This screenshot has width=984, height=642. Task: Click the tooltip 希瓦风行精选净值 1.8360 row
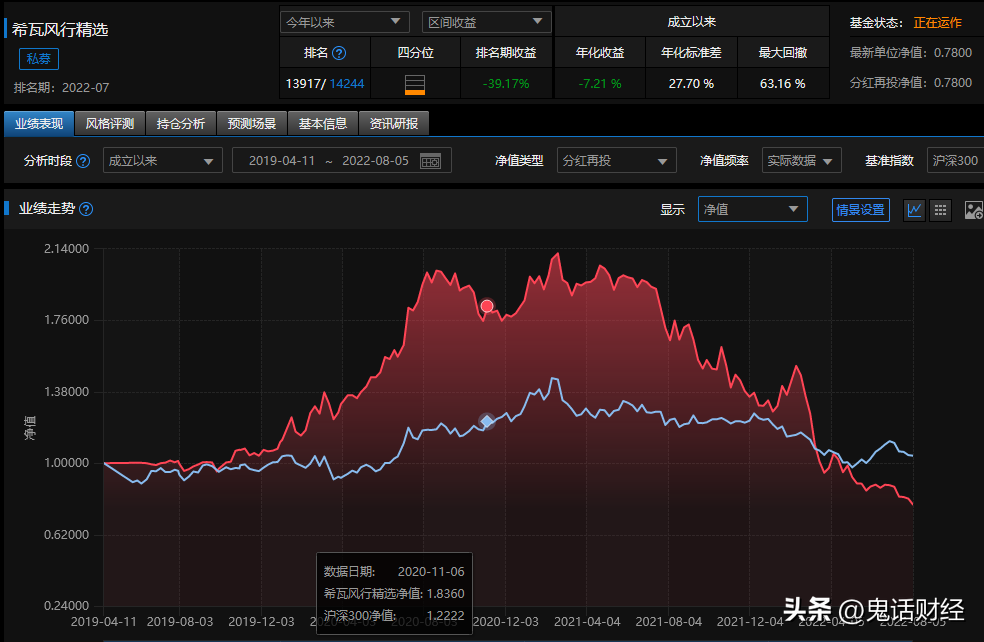pos(394,594)
